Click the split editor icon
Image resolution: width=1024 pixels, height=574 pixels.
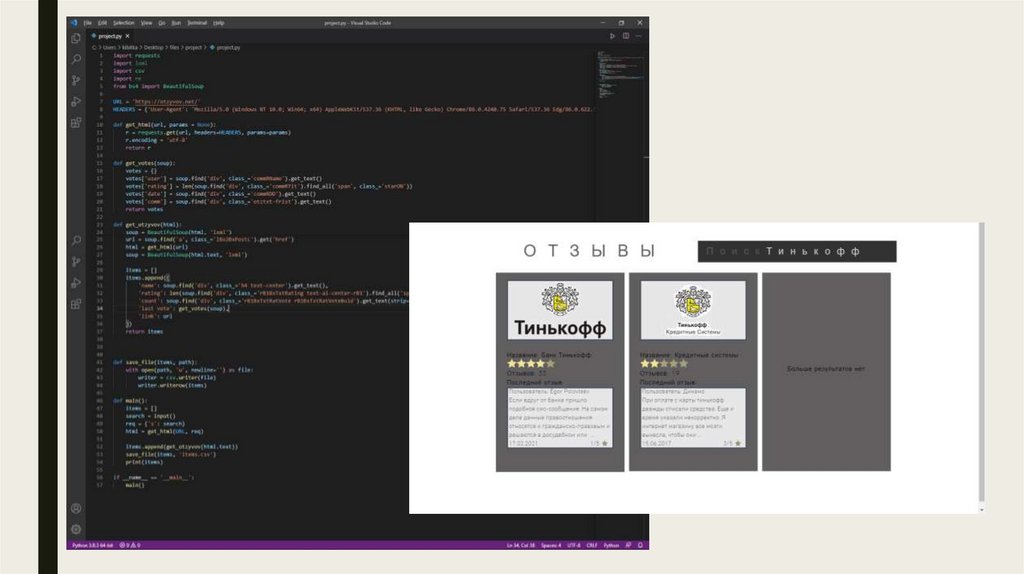coord(625,36)
